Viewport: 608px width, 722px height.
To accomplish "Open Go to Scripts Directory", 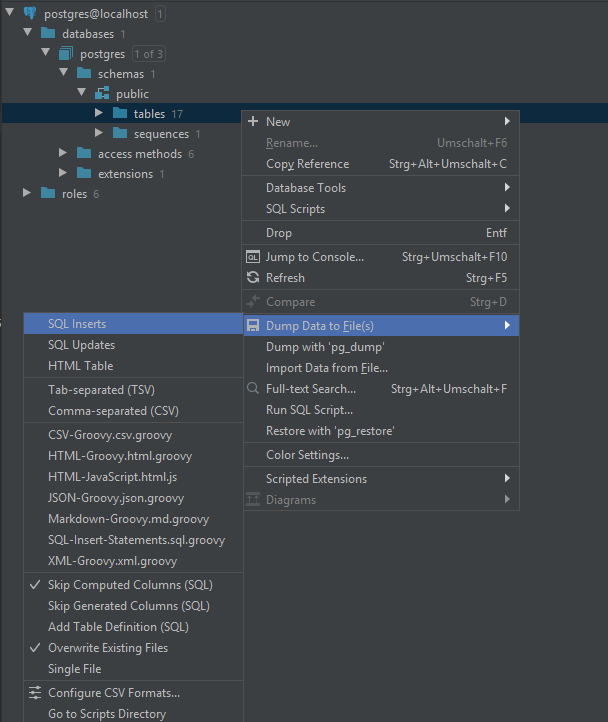I will tap(107, 714).
